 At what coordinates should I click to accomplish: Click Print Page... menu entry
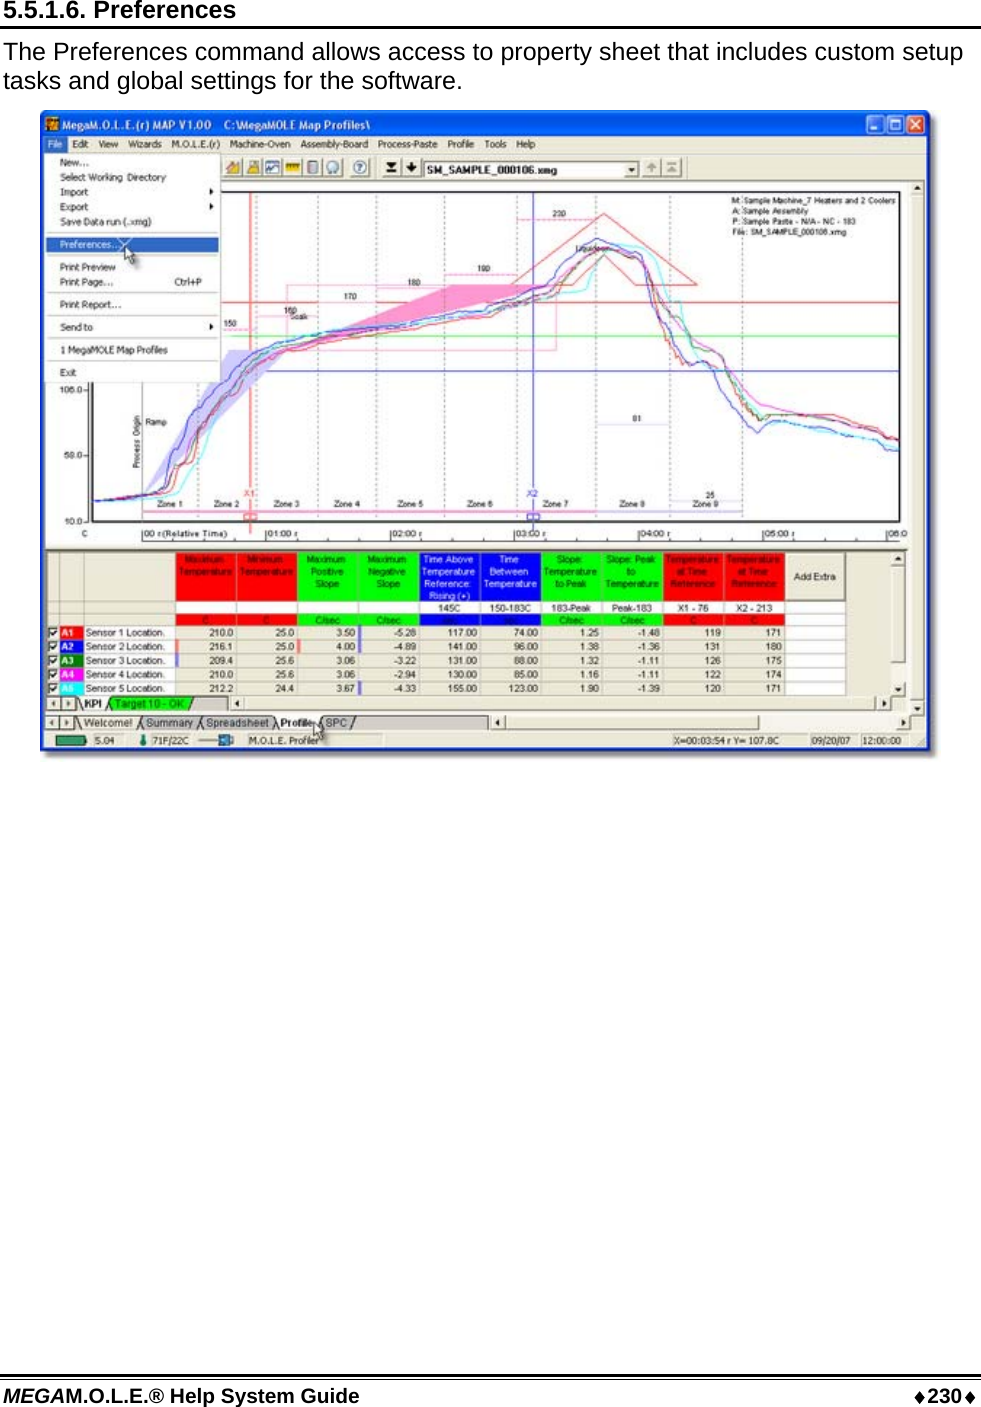tap(132, 282)
